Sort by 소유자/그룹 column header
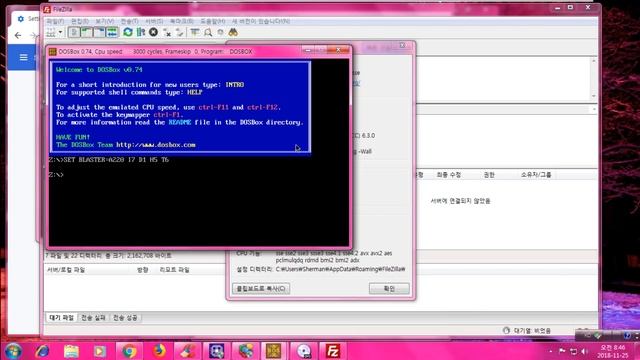This screenshot has width=640, height=360. pyautogui.click(x=536, y=175)
